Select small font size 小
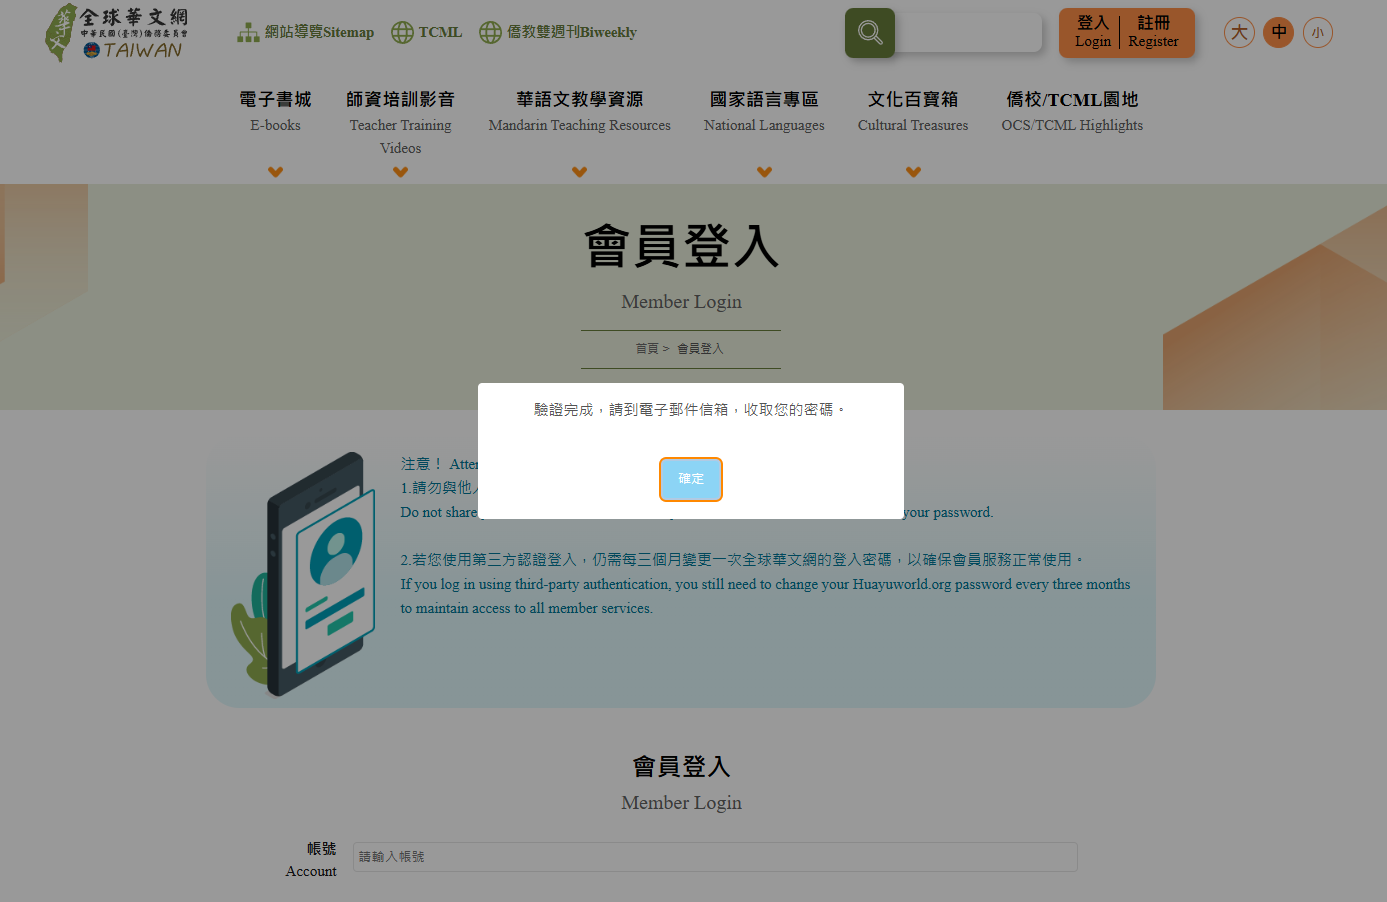The height and width of the screenshot is (902, 1387). (x=1317, y=33)
